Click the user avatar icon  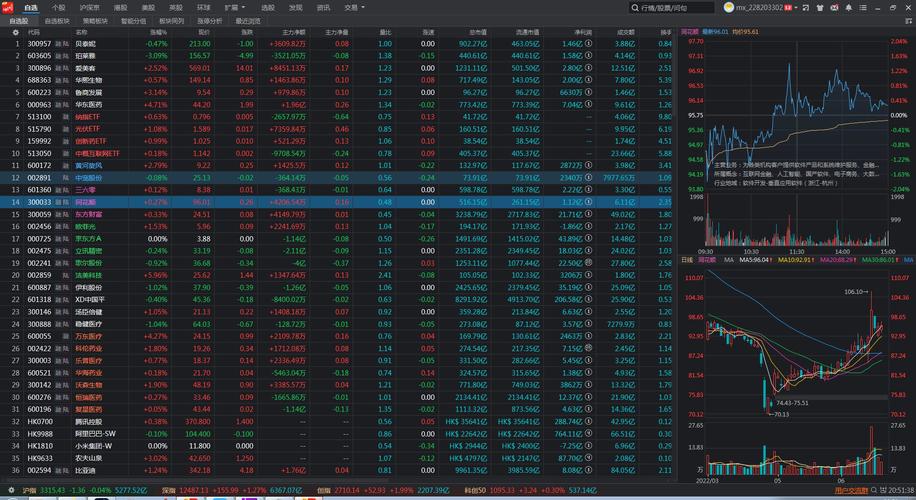727,7
